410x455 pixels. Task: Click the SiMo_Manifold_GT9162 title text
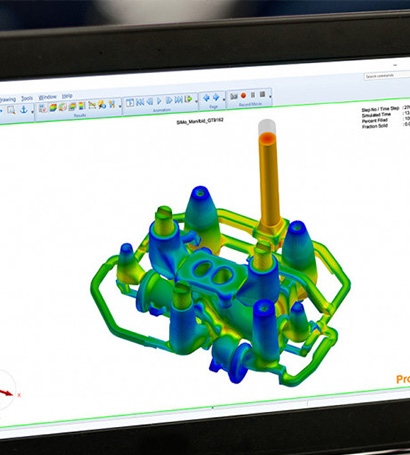(200, 121)
